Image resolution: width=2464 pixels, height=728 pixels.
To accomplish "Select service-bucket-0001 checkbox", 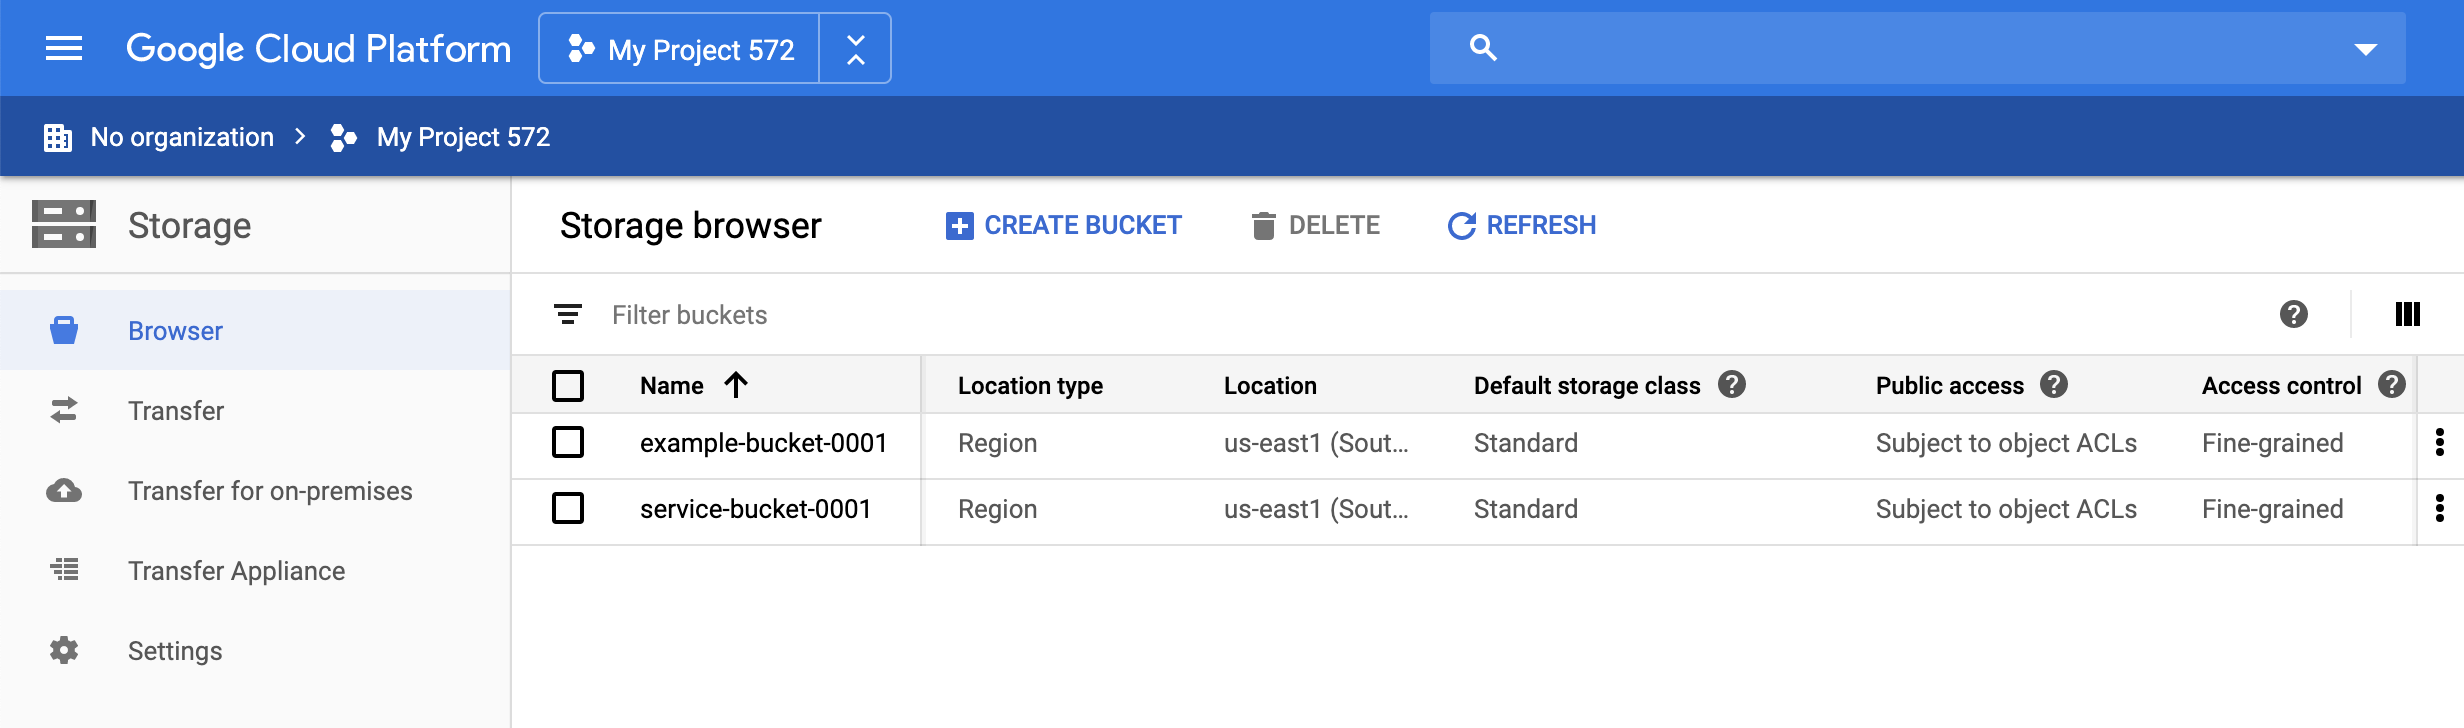I will click(x=568, y=508).
